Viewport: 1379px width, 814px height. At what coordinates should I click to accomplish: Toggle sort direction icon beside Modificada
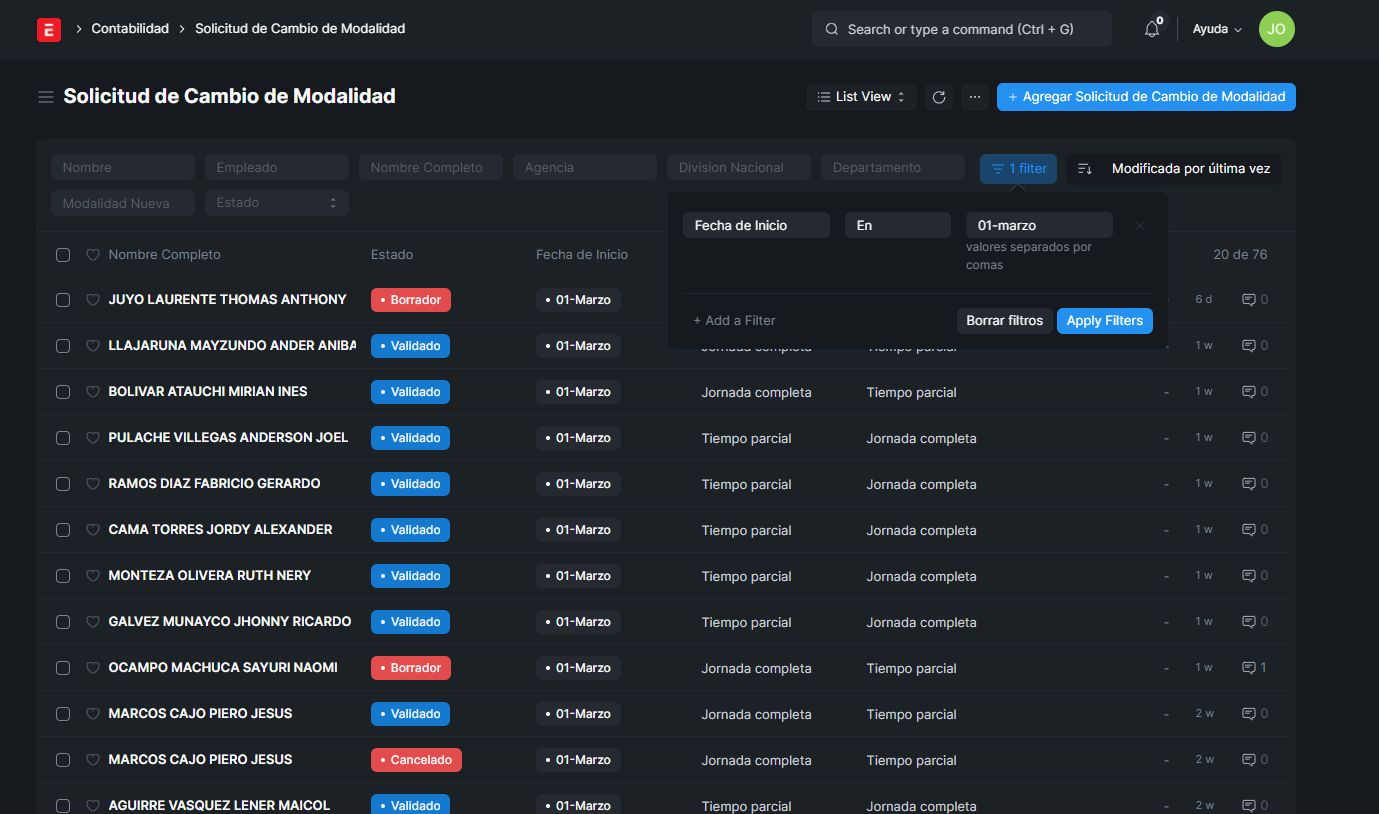[1084, 169]
